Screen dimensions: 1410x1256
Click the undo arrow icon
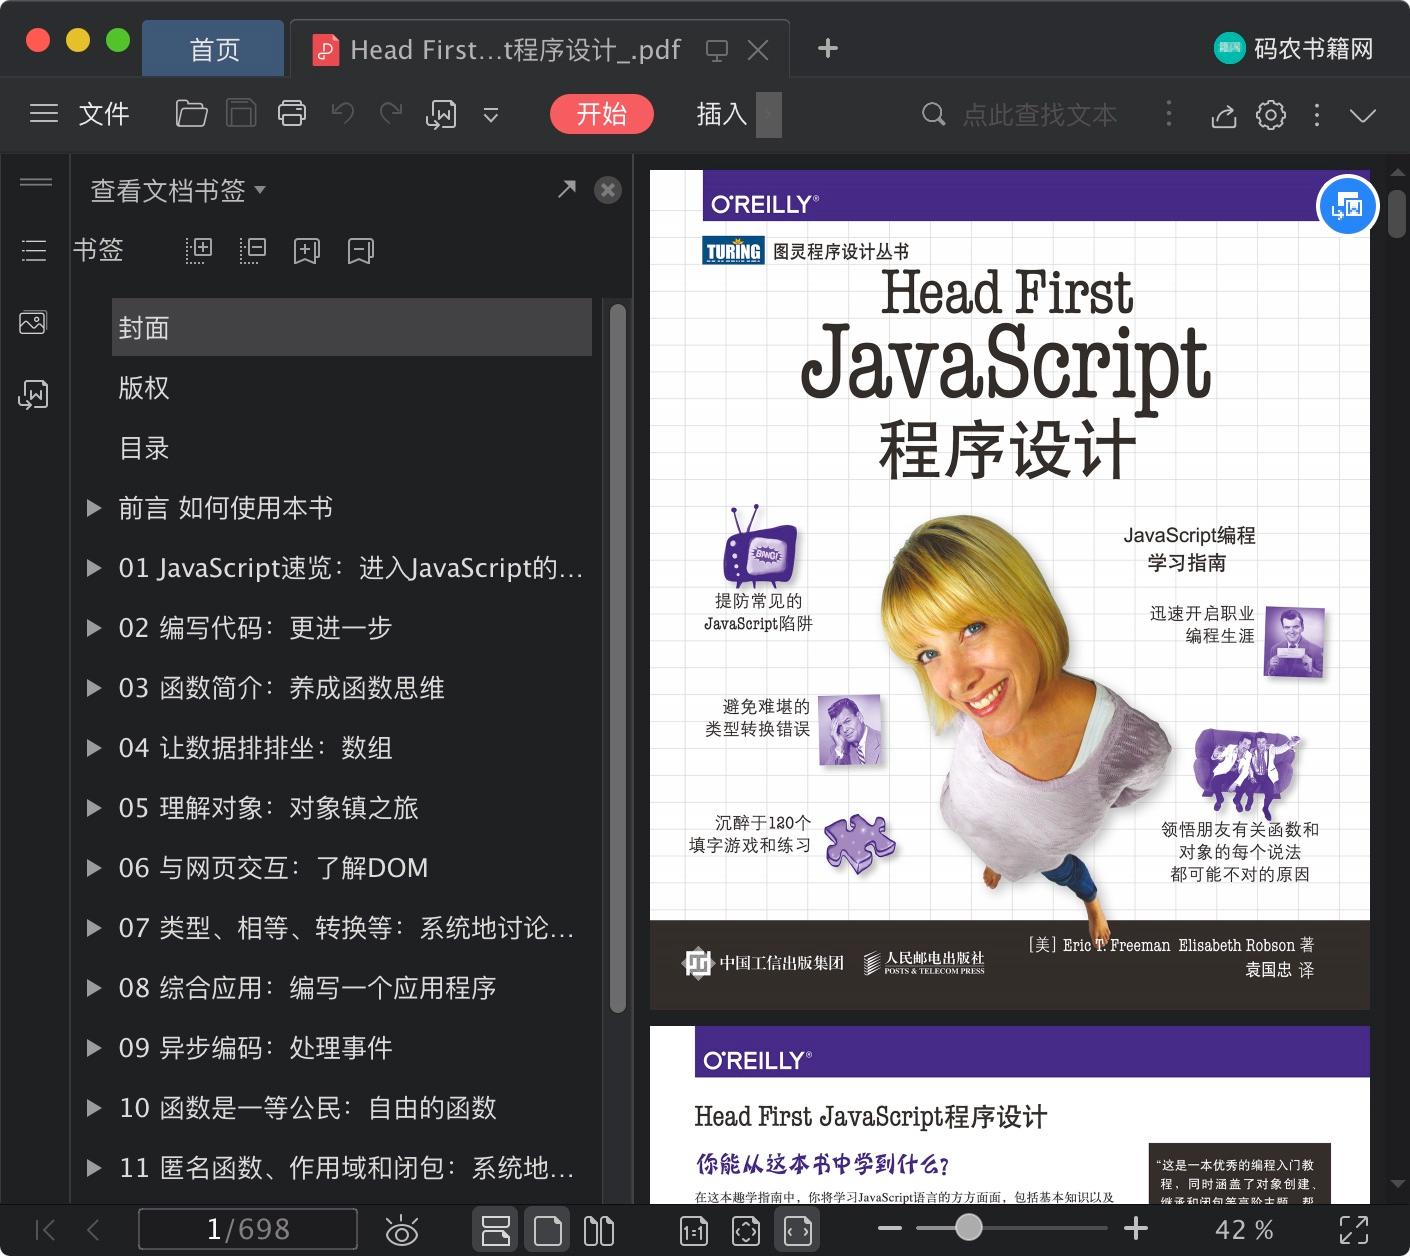(x=343, y=114)
